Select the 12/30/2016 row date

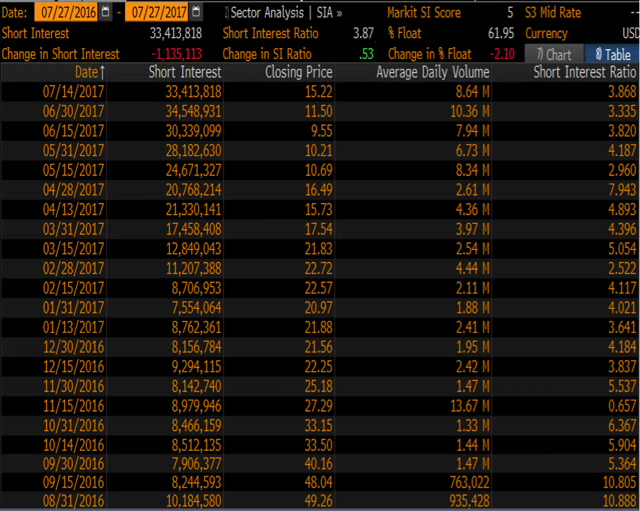(x=73, y=347)
